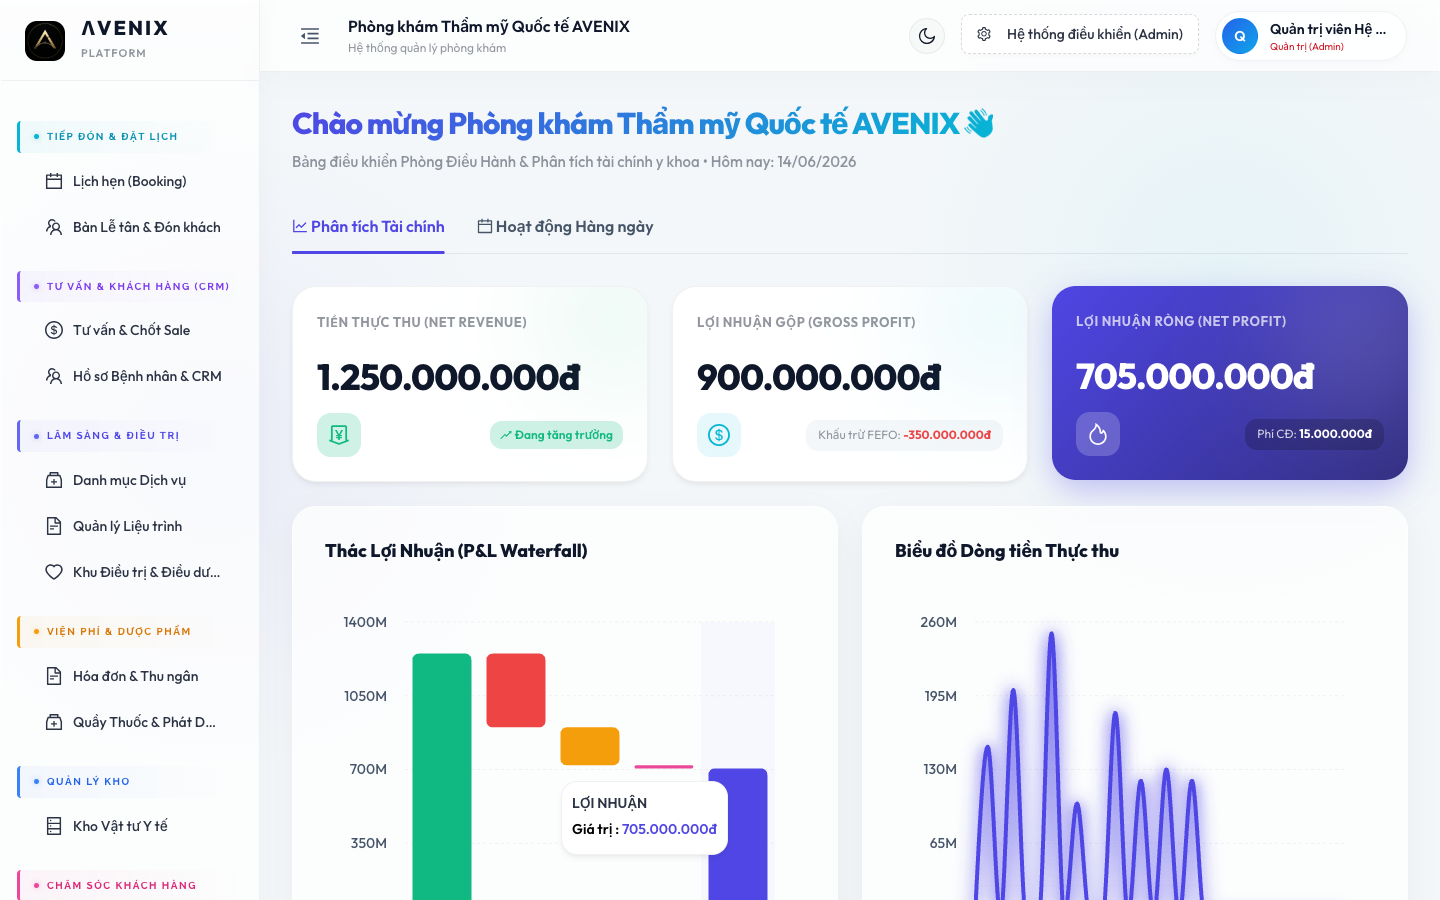Screen dimensions: 1440x900
Task: Click the green yen receipt icon on revenue card
Action: (339, 435)
